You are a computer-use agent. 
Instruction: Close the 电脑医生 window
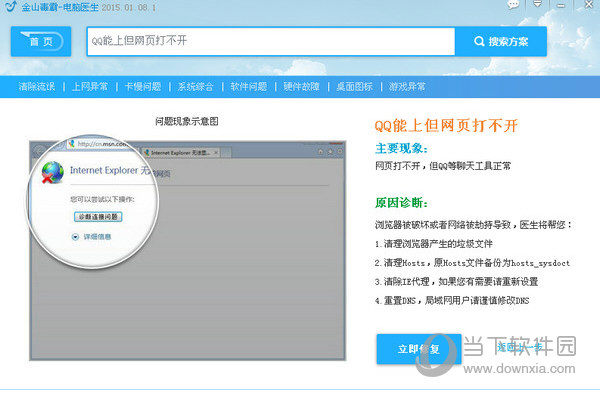589,5
